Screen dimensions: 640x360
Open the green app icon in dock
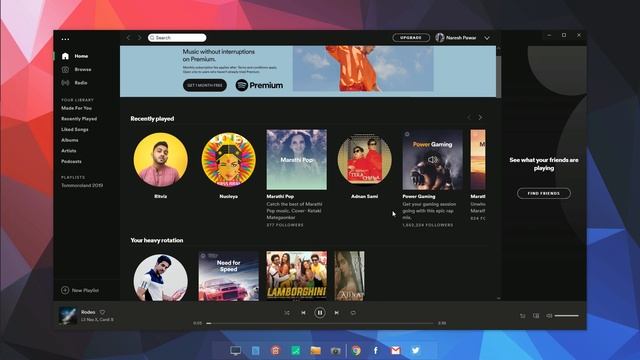pos(296,350)
